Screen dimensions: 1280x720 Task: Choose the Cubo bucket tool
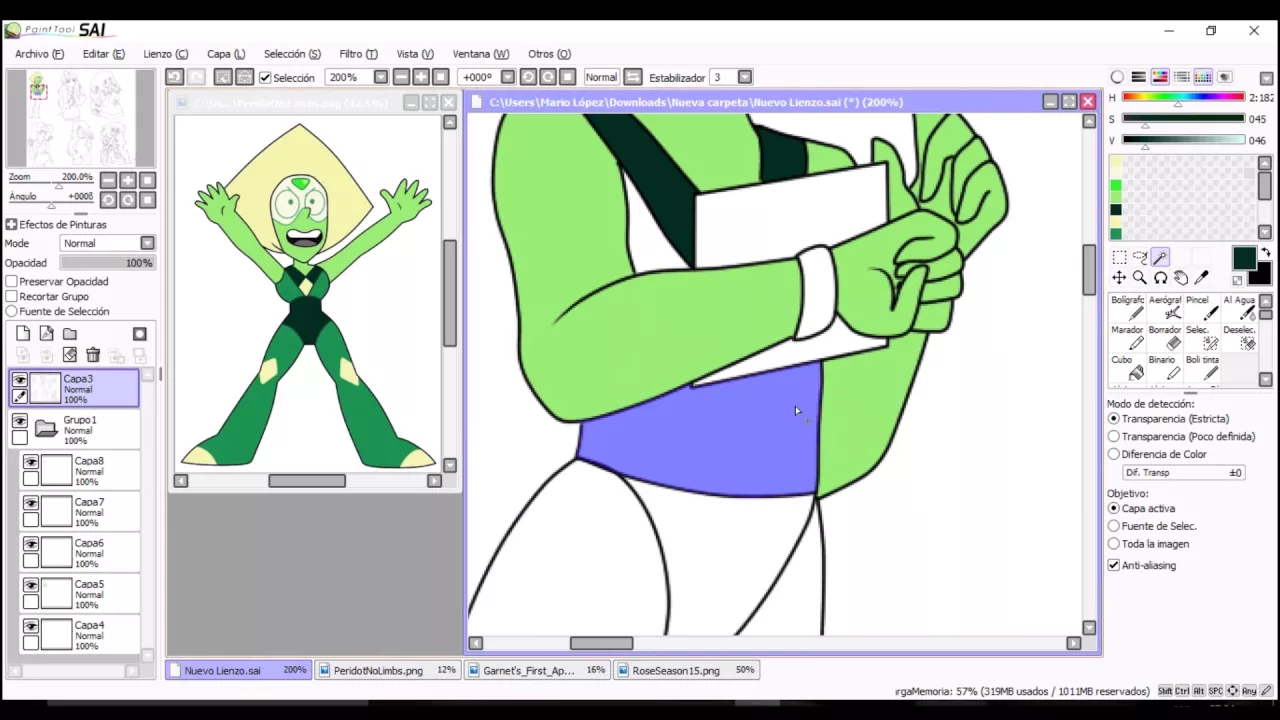pos(1127,368)
